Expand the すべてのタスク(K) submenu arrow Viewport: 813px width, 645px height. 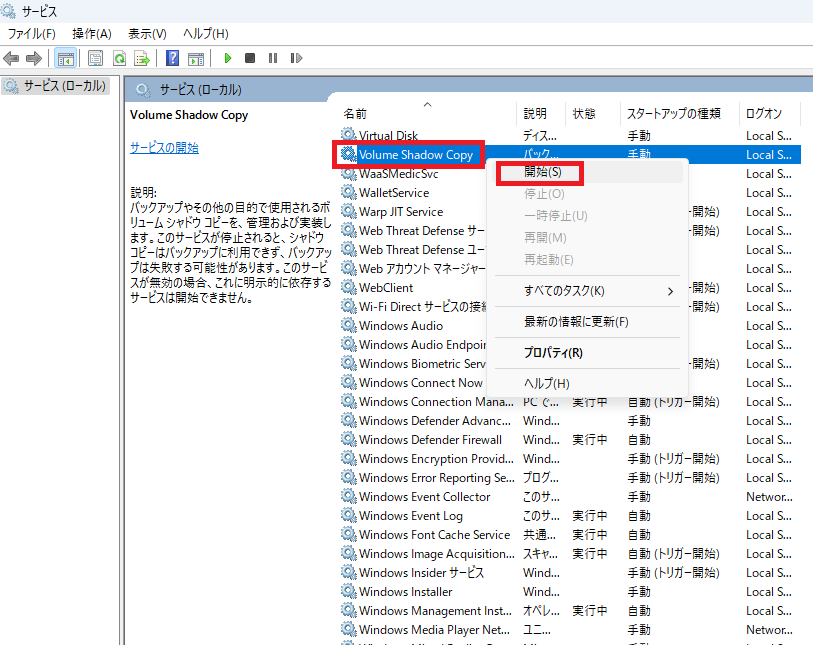pos(670,291)
